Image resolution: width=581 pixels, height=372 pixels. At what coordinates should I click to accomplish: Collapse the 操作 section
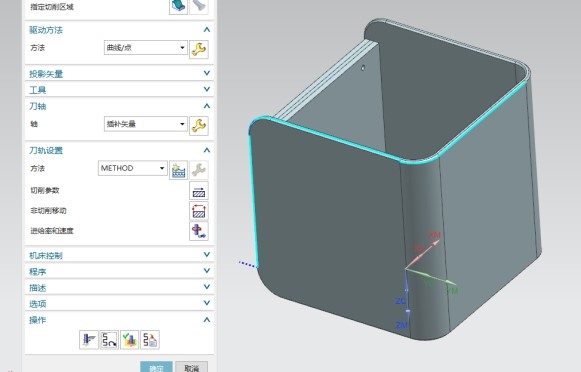click(207, 319)
